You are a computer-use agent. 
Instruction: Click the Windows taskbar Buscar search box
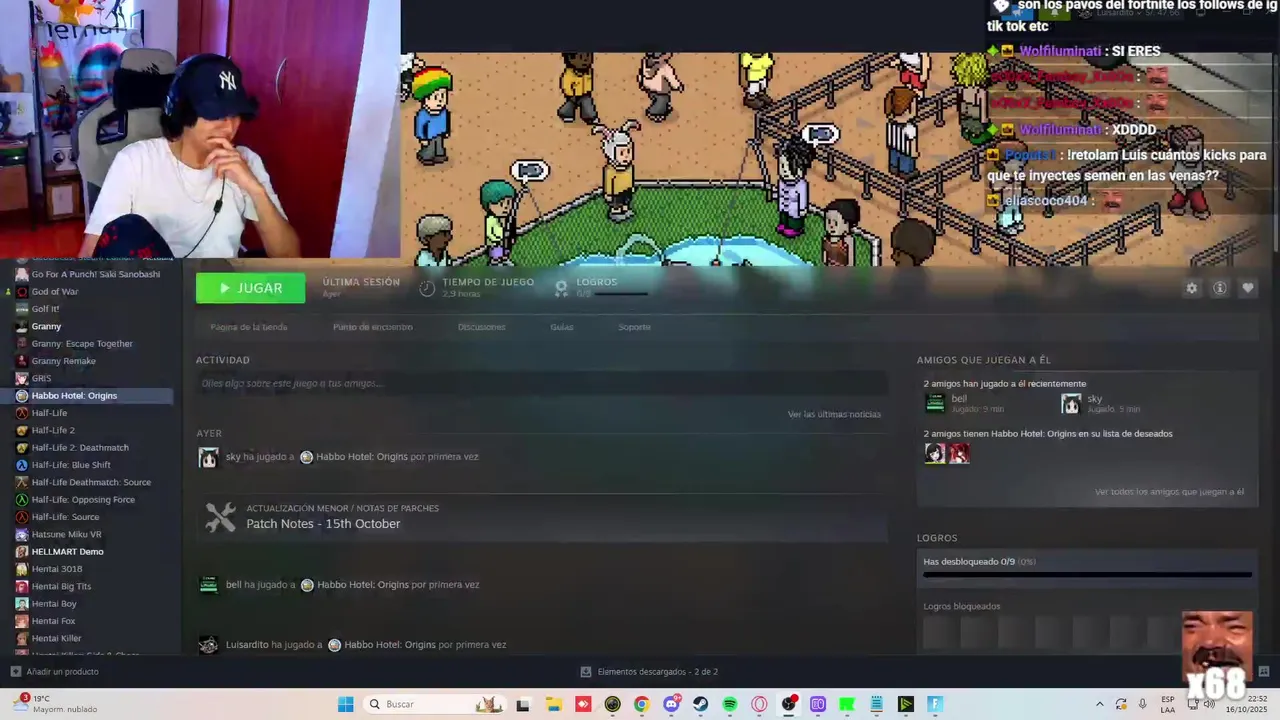click(x=434, y=704)
